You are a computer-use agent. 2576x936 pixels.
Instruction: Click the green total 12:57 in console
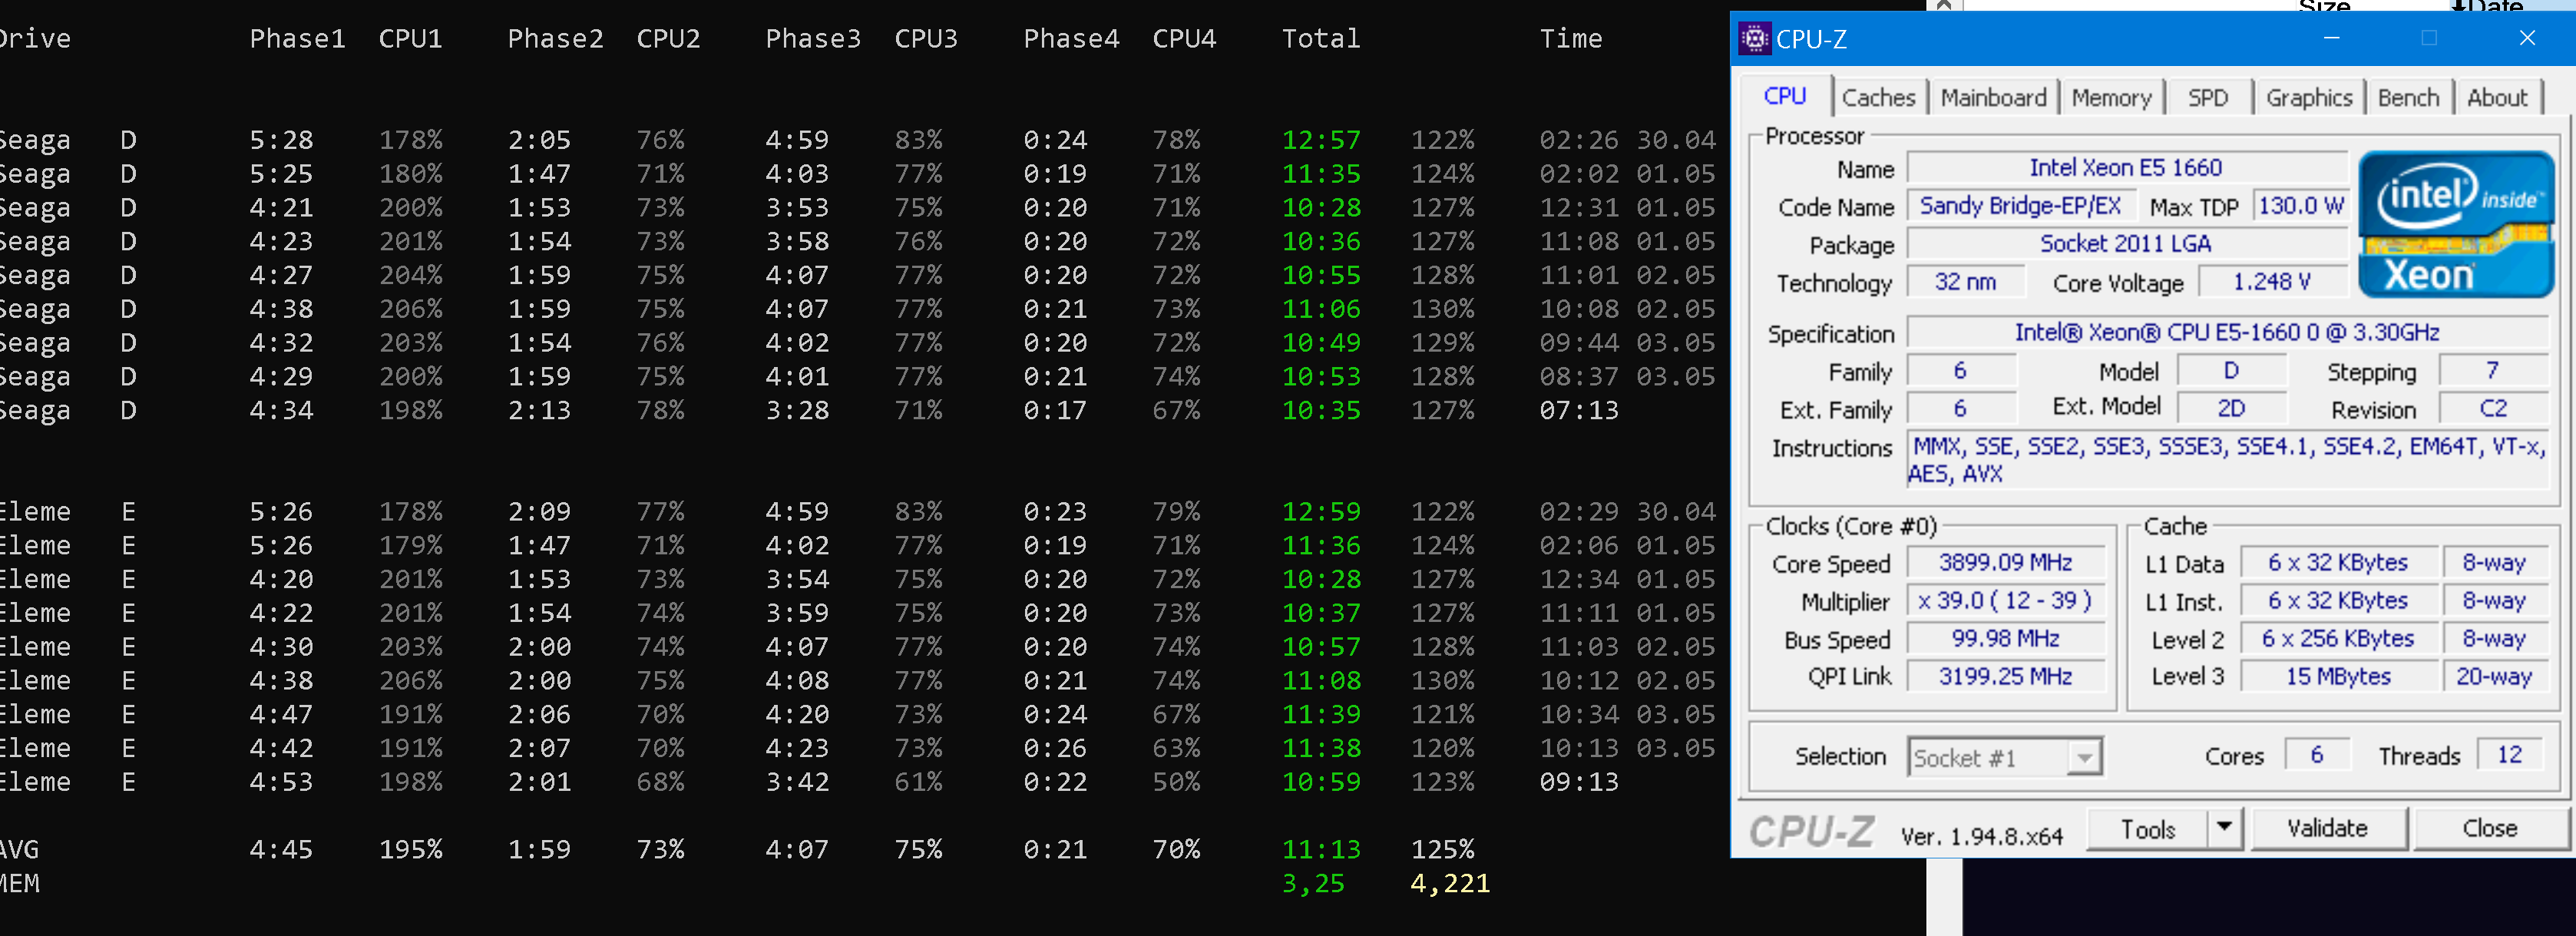[1321, 140]
